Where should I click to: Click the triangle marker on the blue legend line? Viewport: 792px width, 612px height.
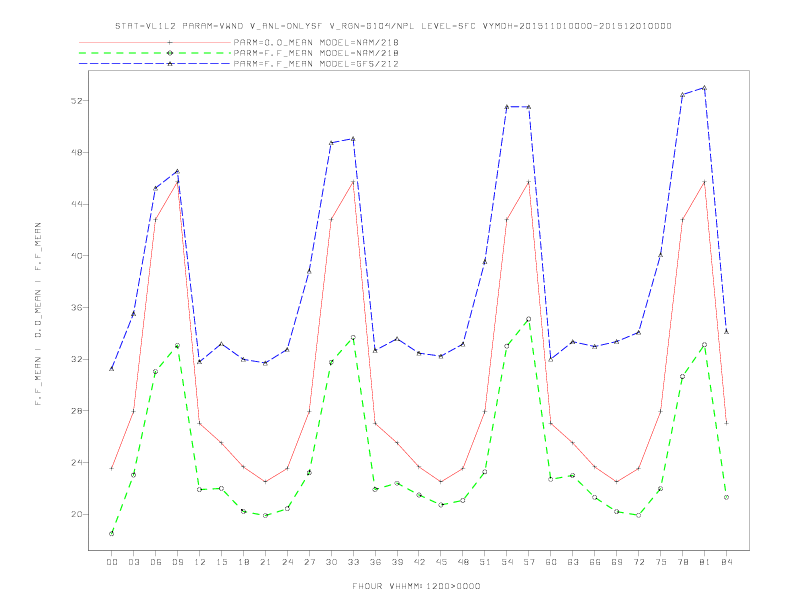[170, 64]
